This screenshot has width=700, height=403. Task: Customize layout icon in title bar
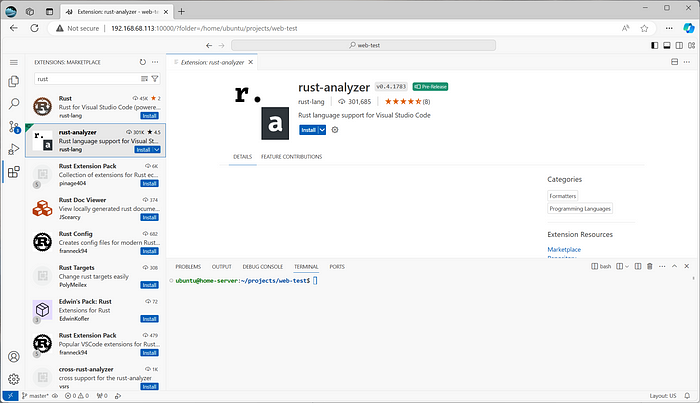(692, 45)
